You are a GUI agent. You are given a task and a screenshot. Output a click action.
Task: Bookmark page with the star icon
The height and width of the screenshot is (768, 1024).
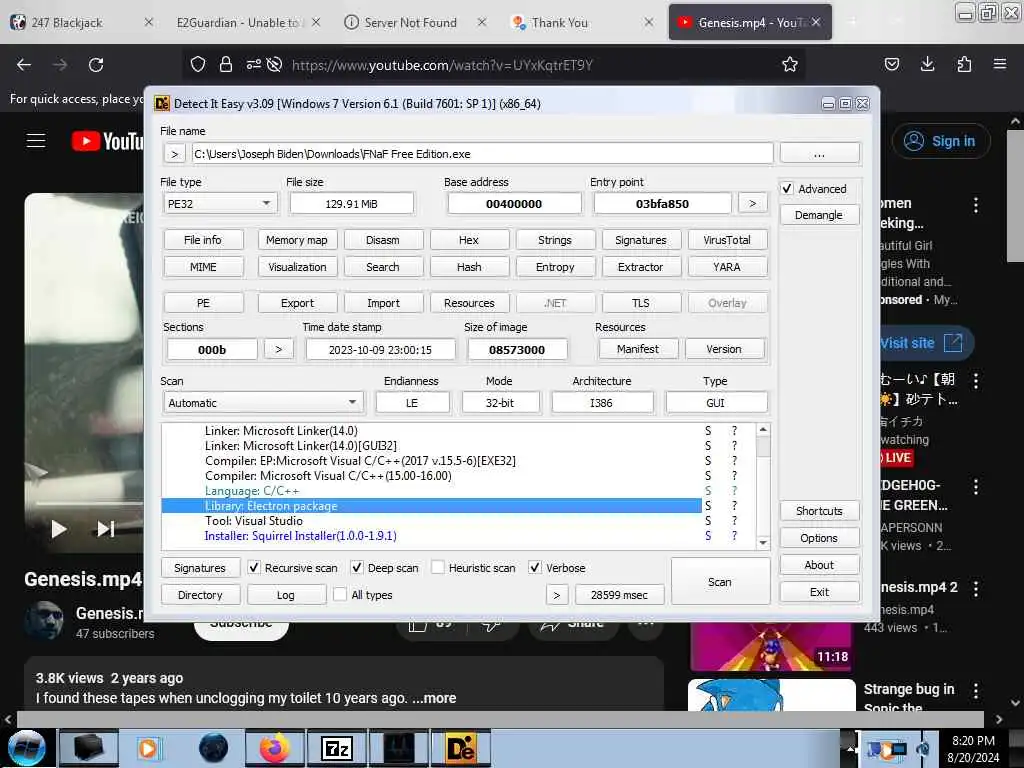[x=790, y=65]
